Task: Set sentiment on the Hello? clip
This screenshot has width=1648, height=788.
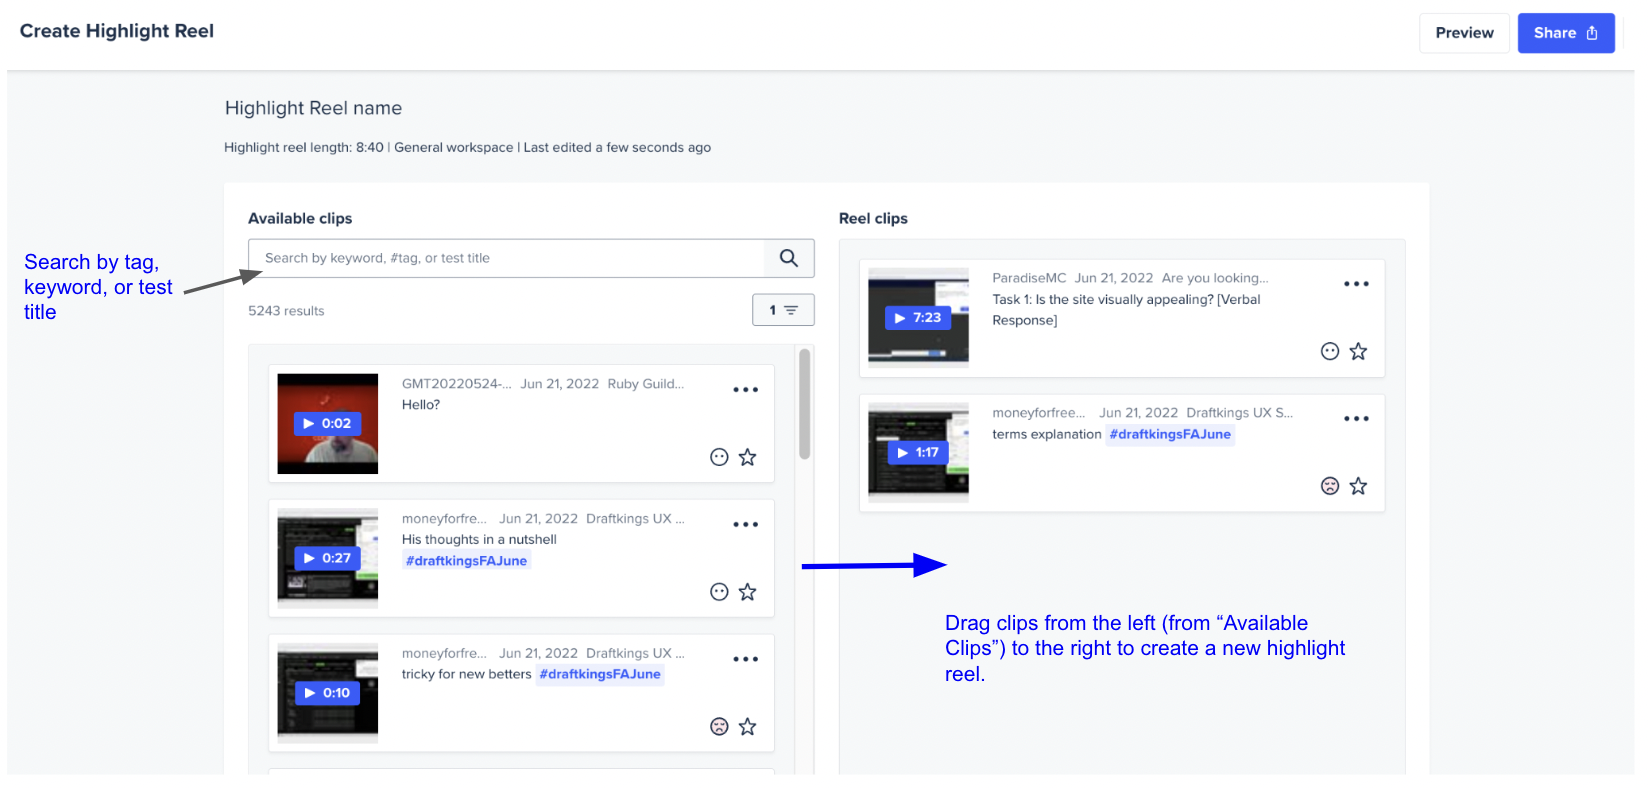Action: 719,457
